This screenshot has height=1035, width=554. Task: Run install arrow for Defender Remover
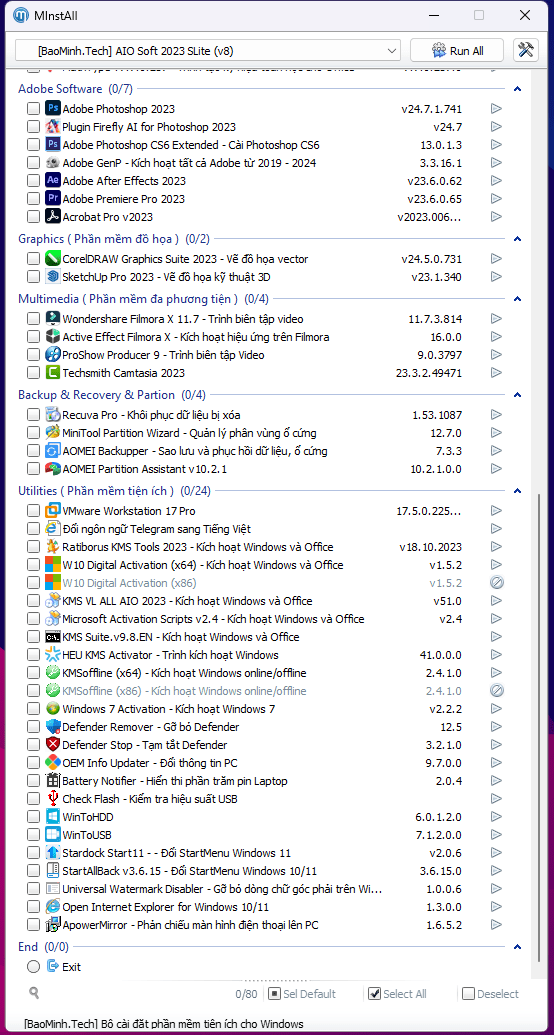(497, 727)
